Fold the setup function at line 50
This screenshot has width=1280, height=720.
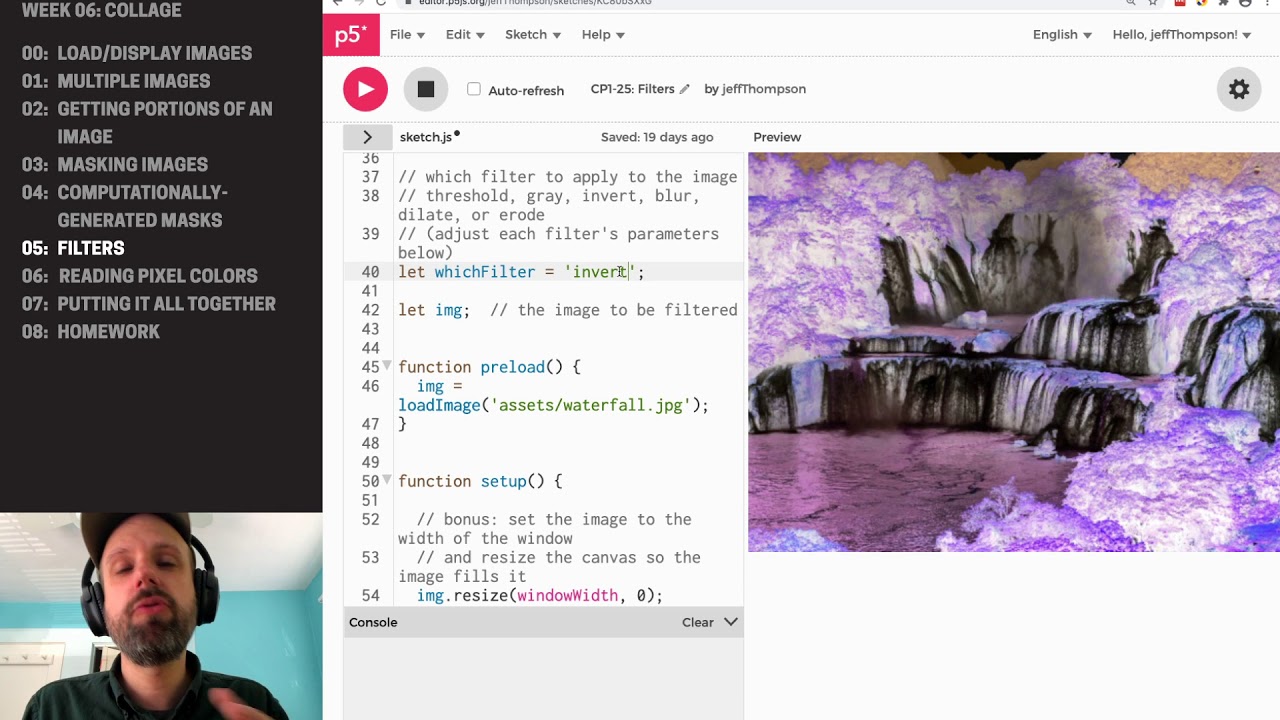[387, 480]
